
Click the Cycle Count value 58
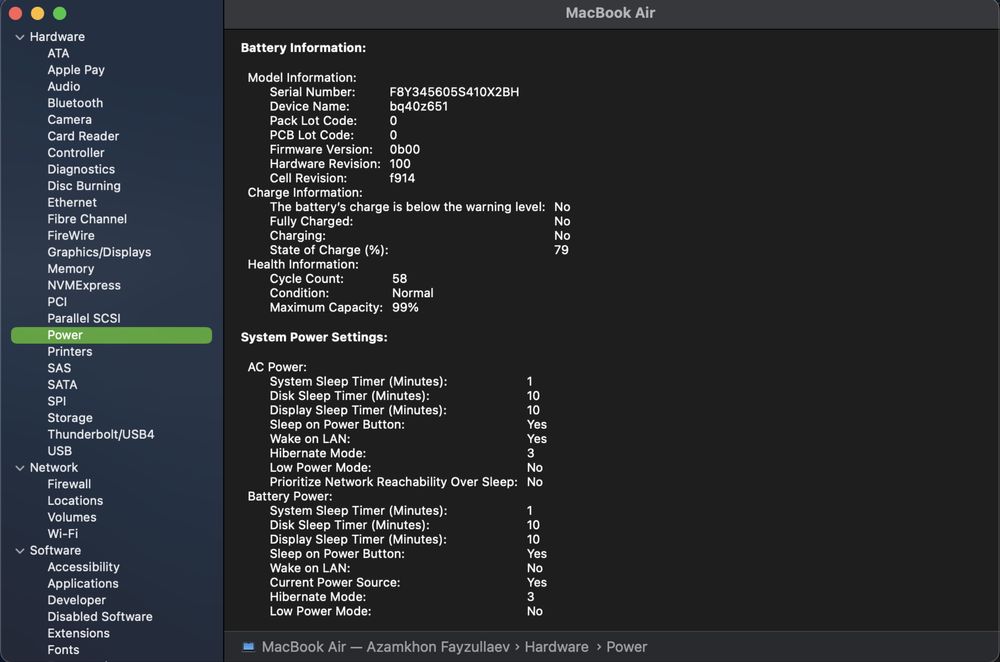point(399,279)
